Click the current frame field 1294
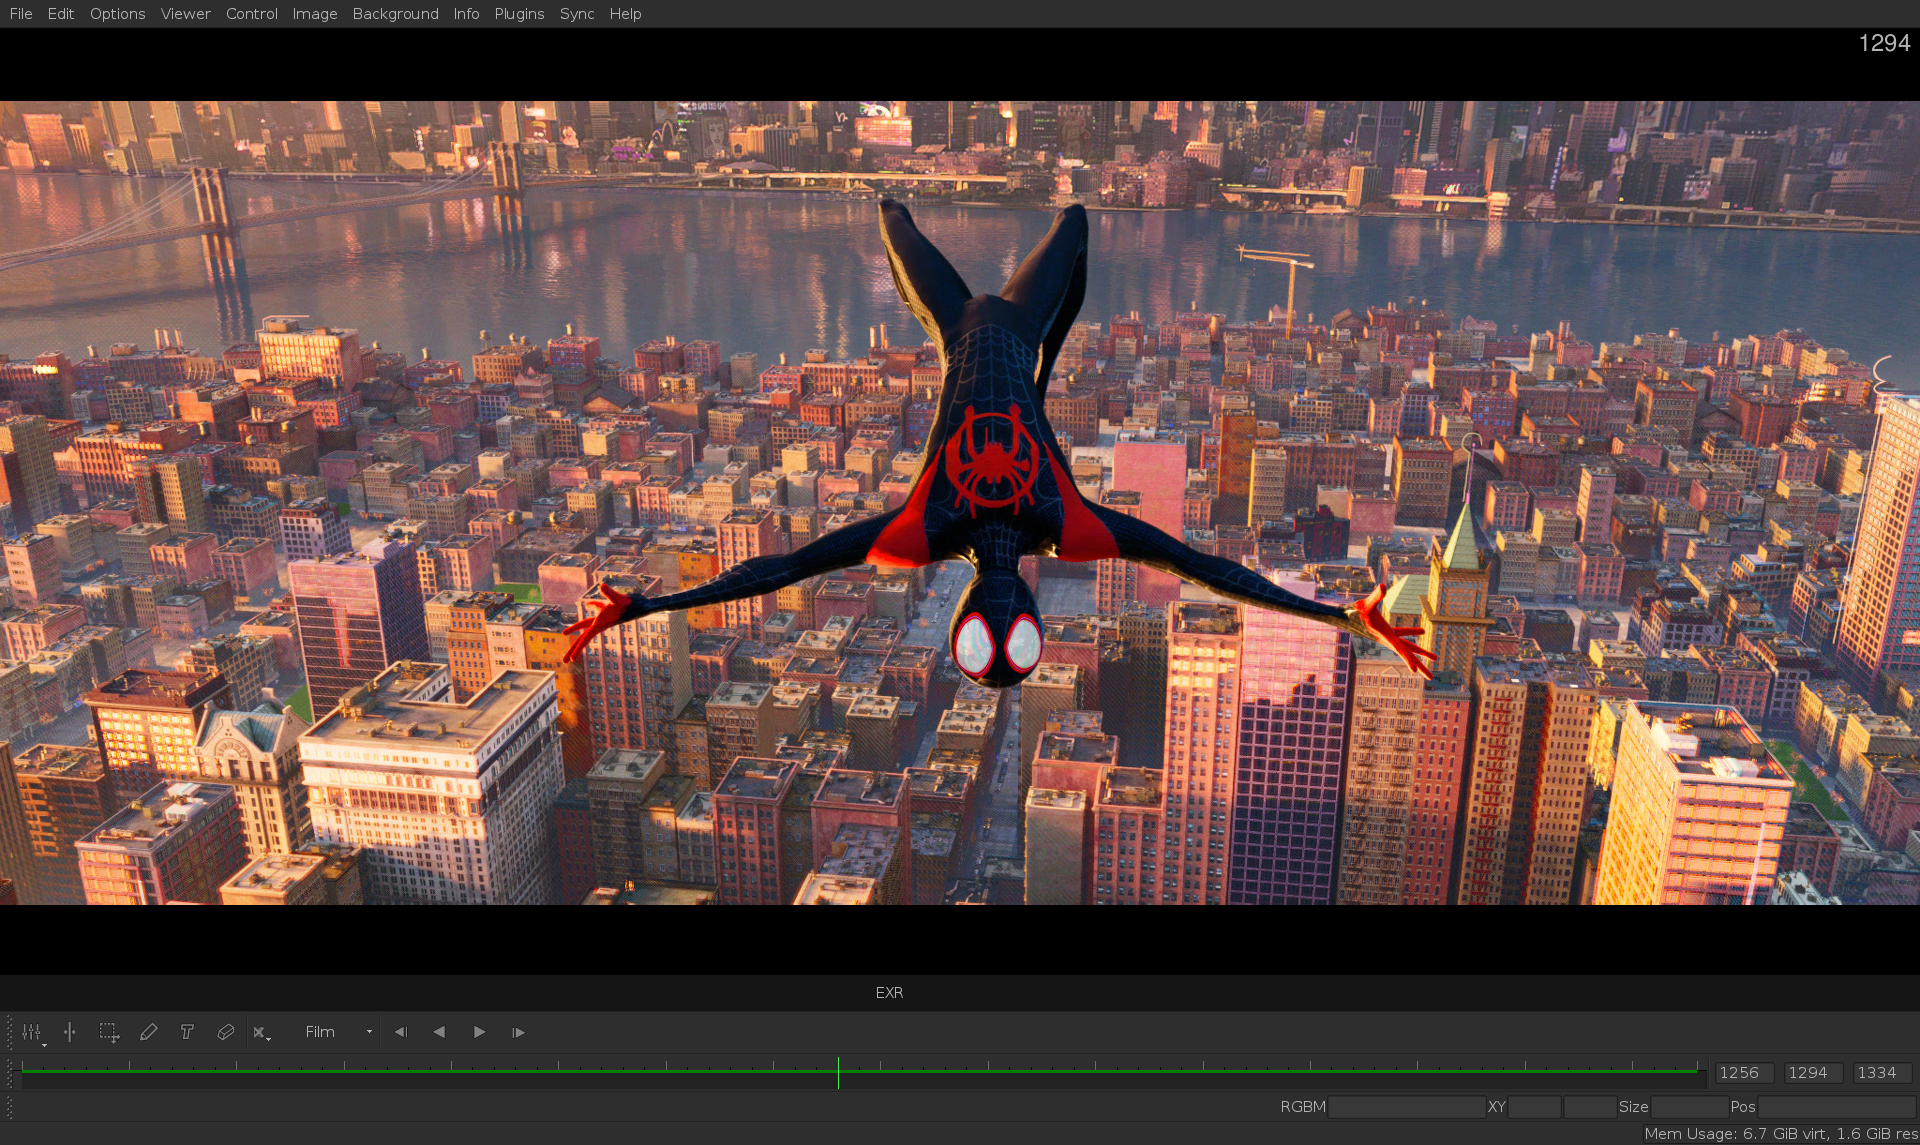 point(1812,1073)
